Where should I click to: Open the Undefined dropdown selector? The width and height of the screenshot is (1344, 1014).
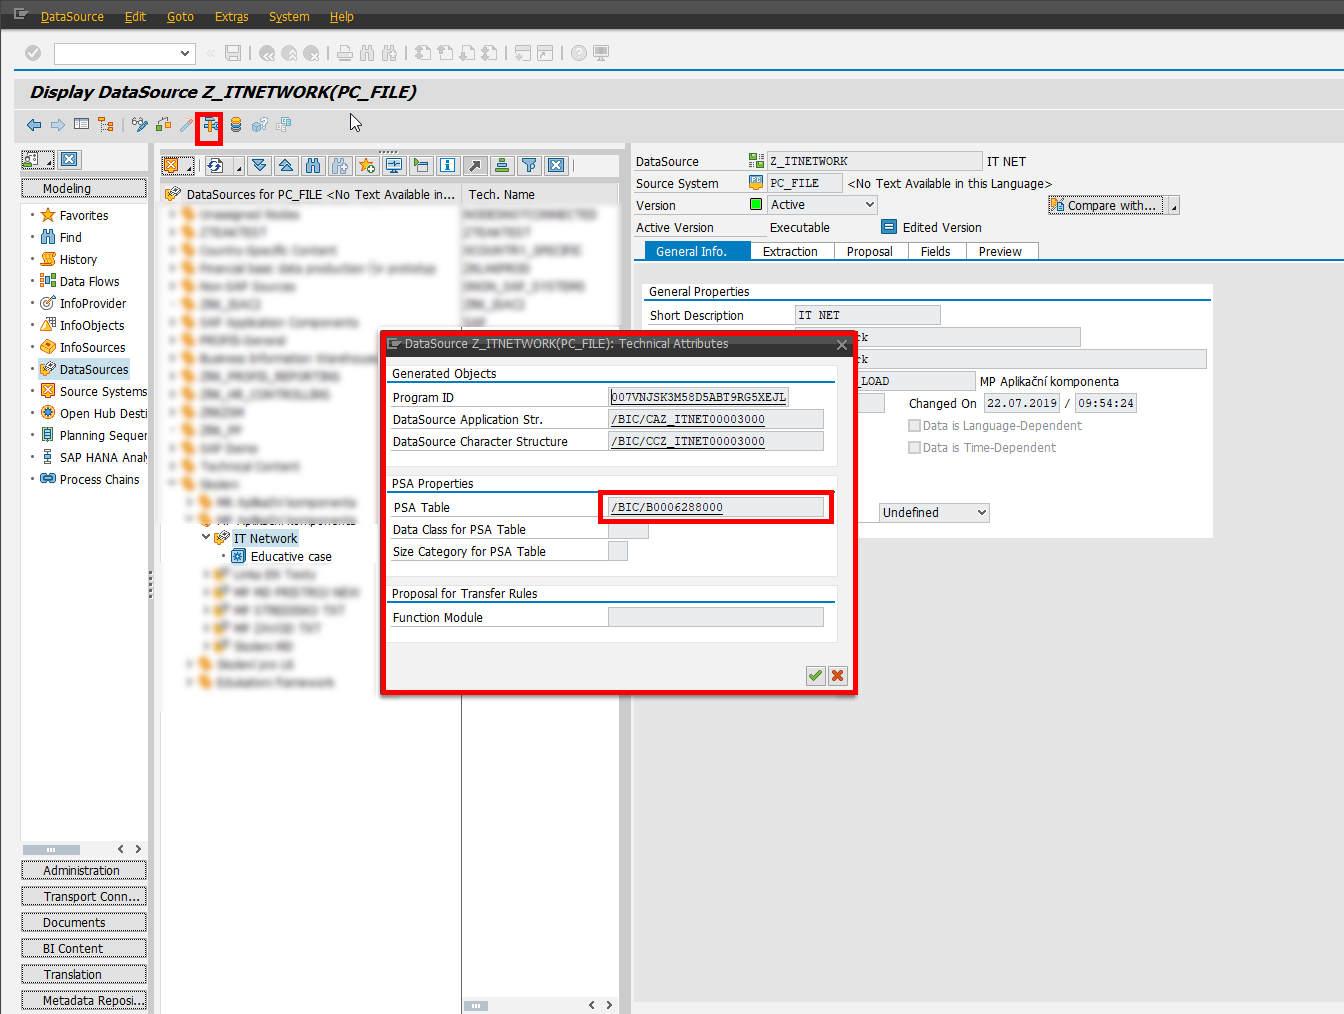point(933,512)
